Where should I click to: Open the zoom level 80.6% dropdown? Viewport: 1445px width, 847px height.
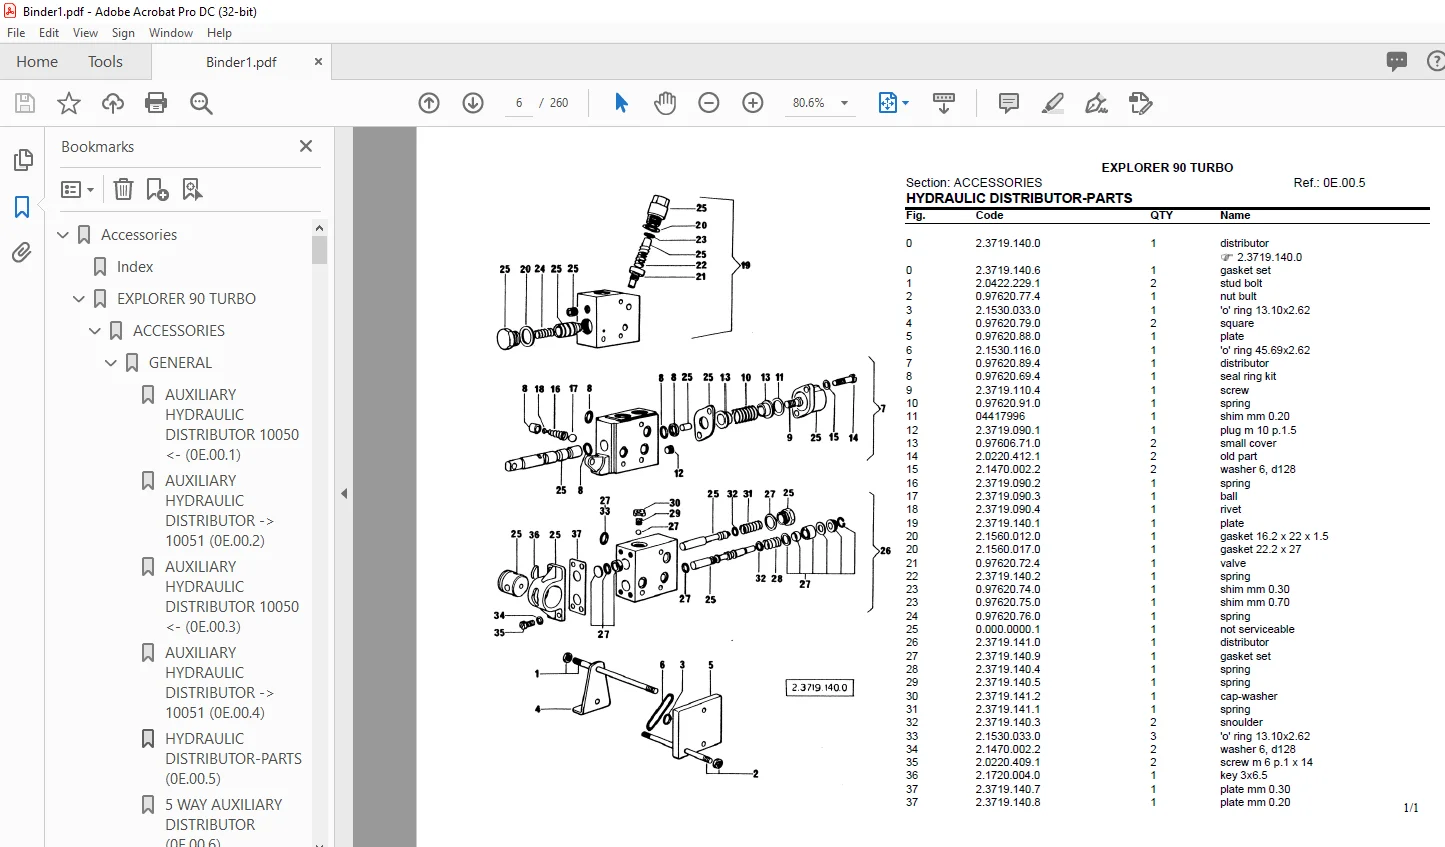tap(844, 103)
